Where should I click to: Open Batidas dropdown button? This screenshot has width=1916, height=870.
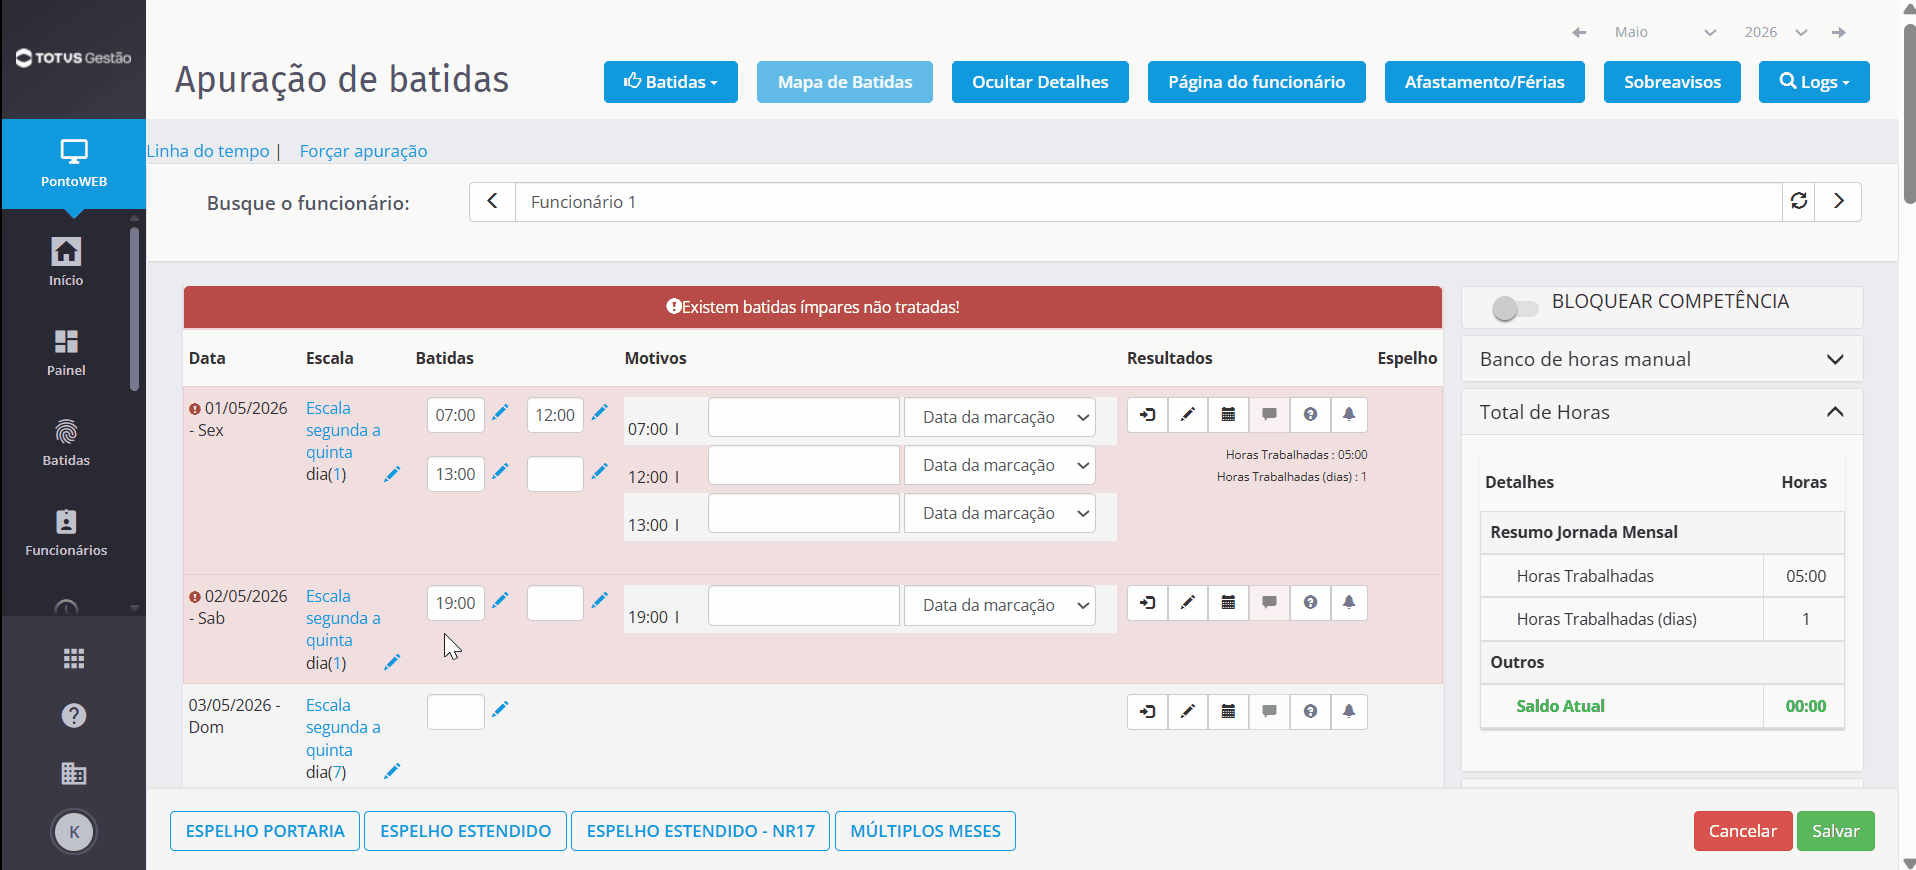tap(671, 82)
